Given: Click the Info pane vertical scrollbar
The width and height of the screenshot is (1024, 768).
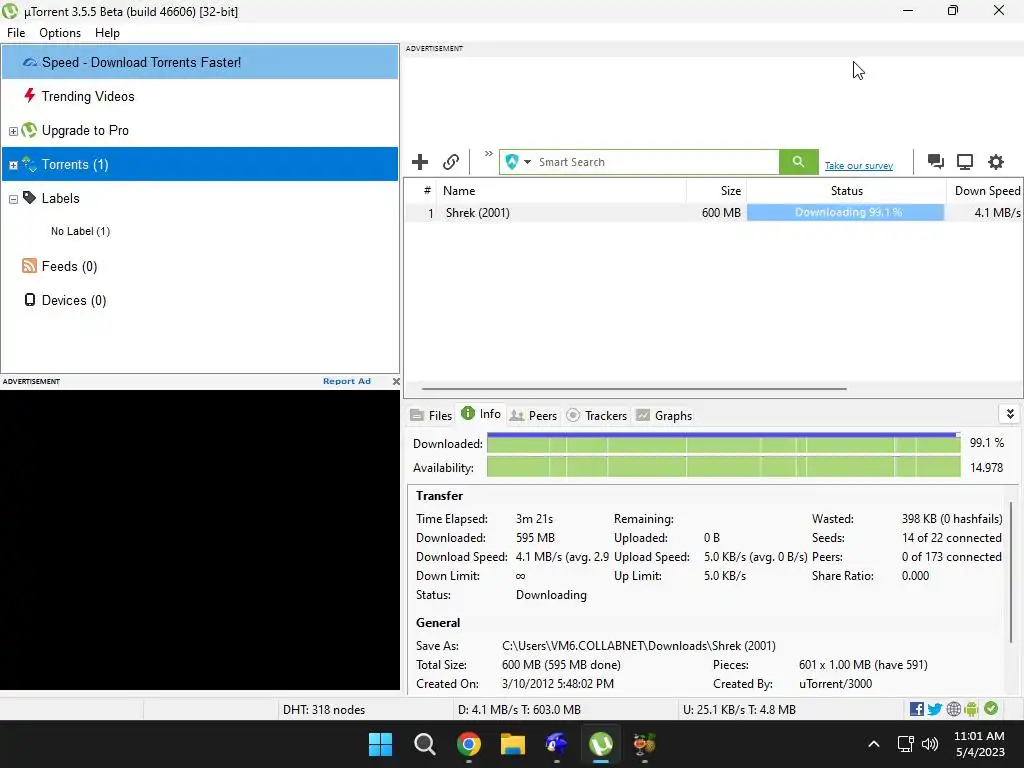Looking at the screenshot, I should pos(1012,571).
